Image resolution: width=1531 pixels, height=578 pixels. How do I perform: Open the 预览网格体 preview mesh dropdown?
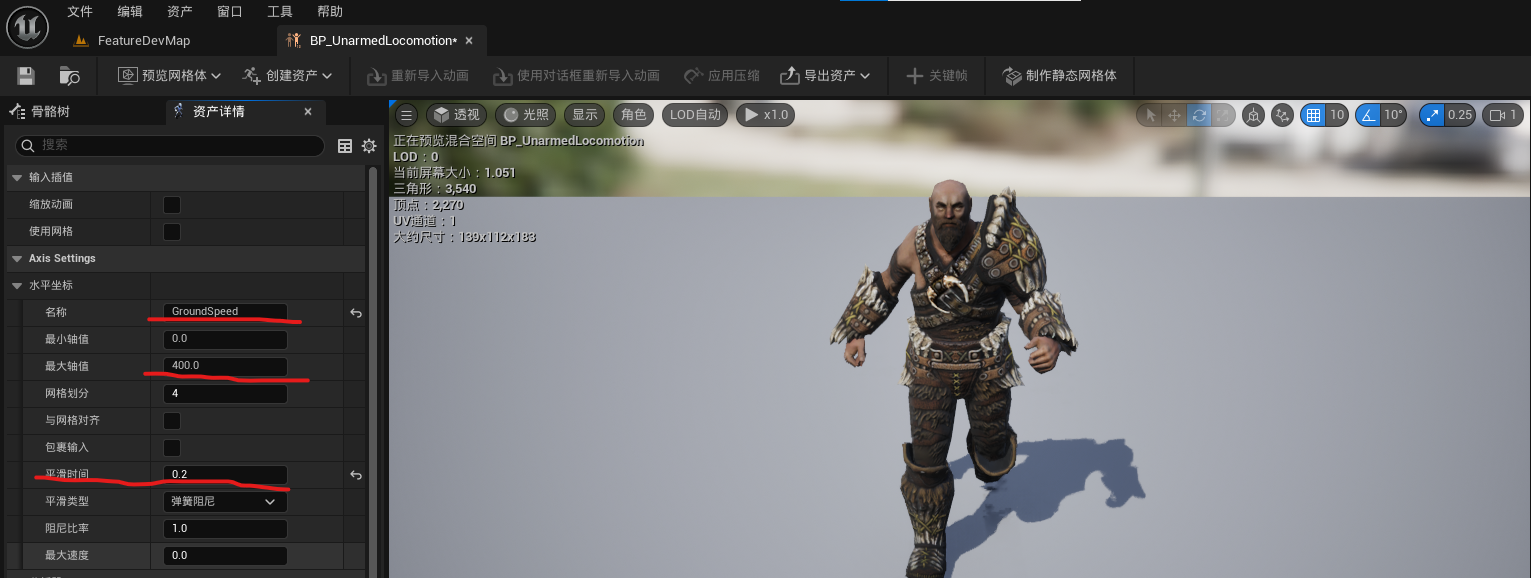coord(170,76)
